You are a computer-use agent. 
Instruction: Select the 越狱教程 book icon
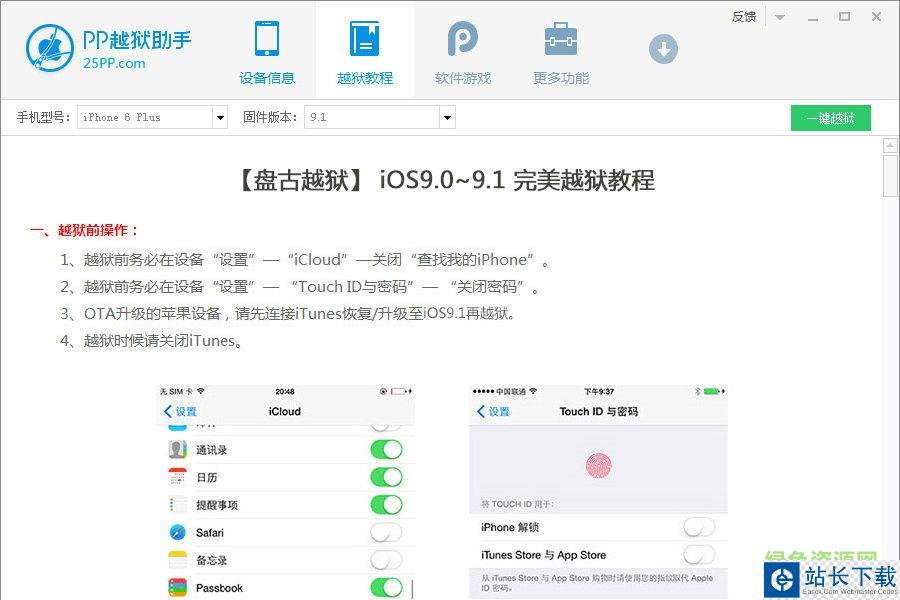[365, 40]
